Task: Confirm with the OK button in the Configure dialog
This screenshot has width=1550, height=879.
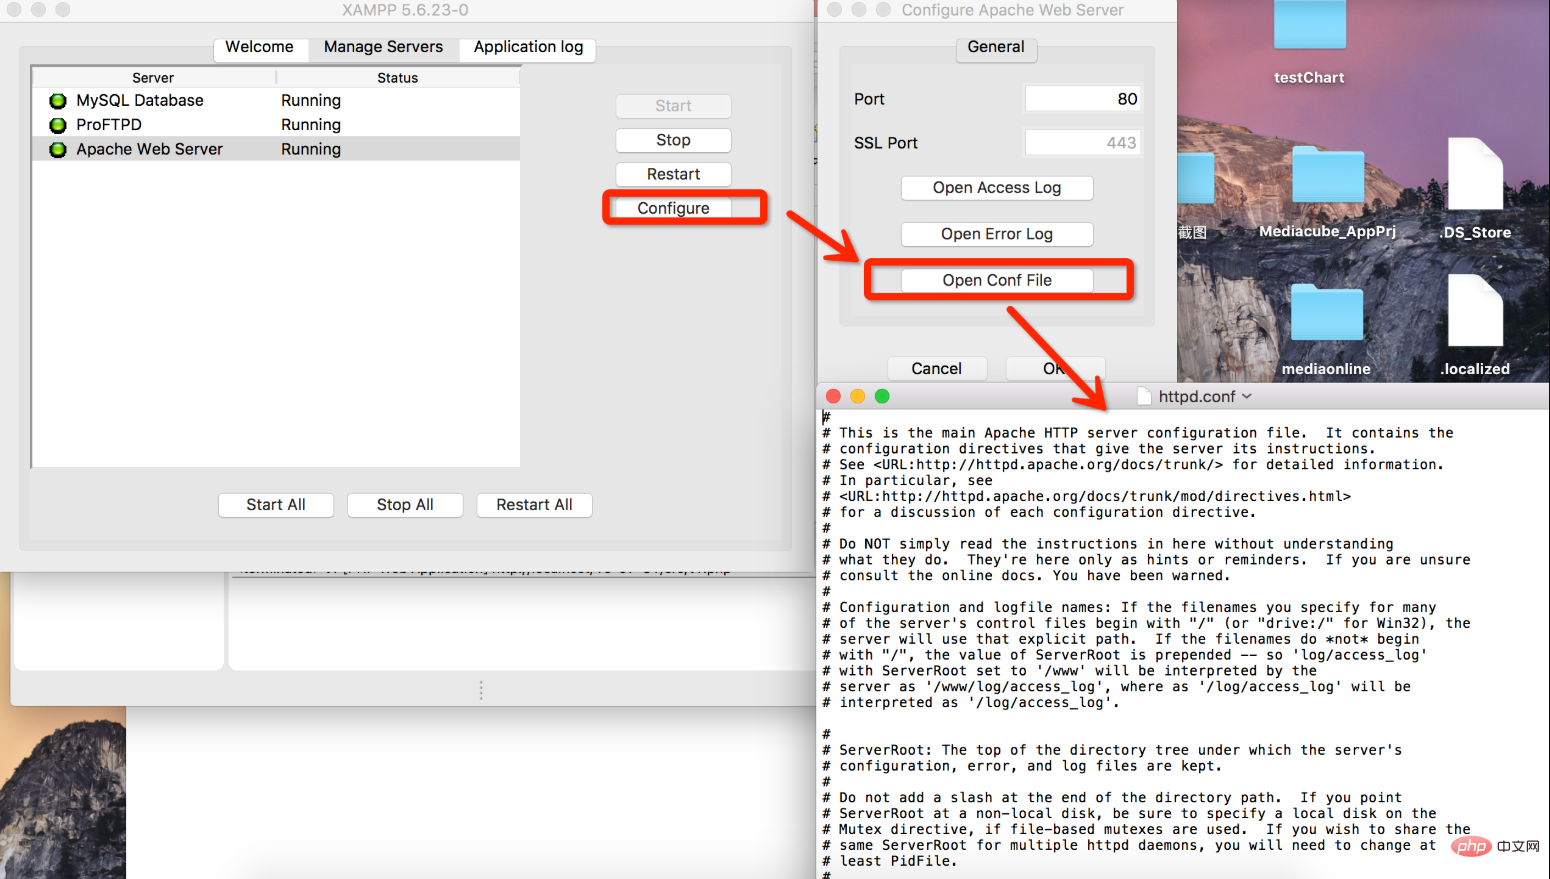Action: click(1055, 369)
